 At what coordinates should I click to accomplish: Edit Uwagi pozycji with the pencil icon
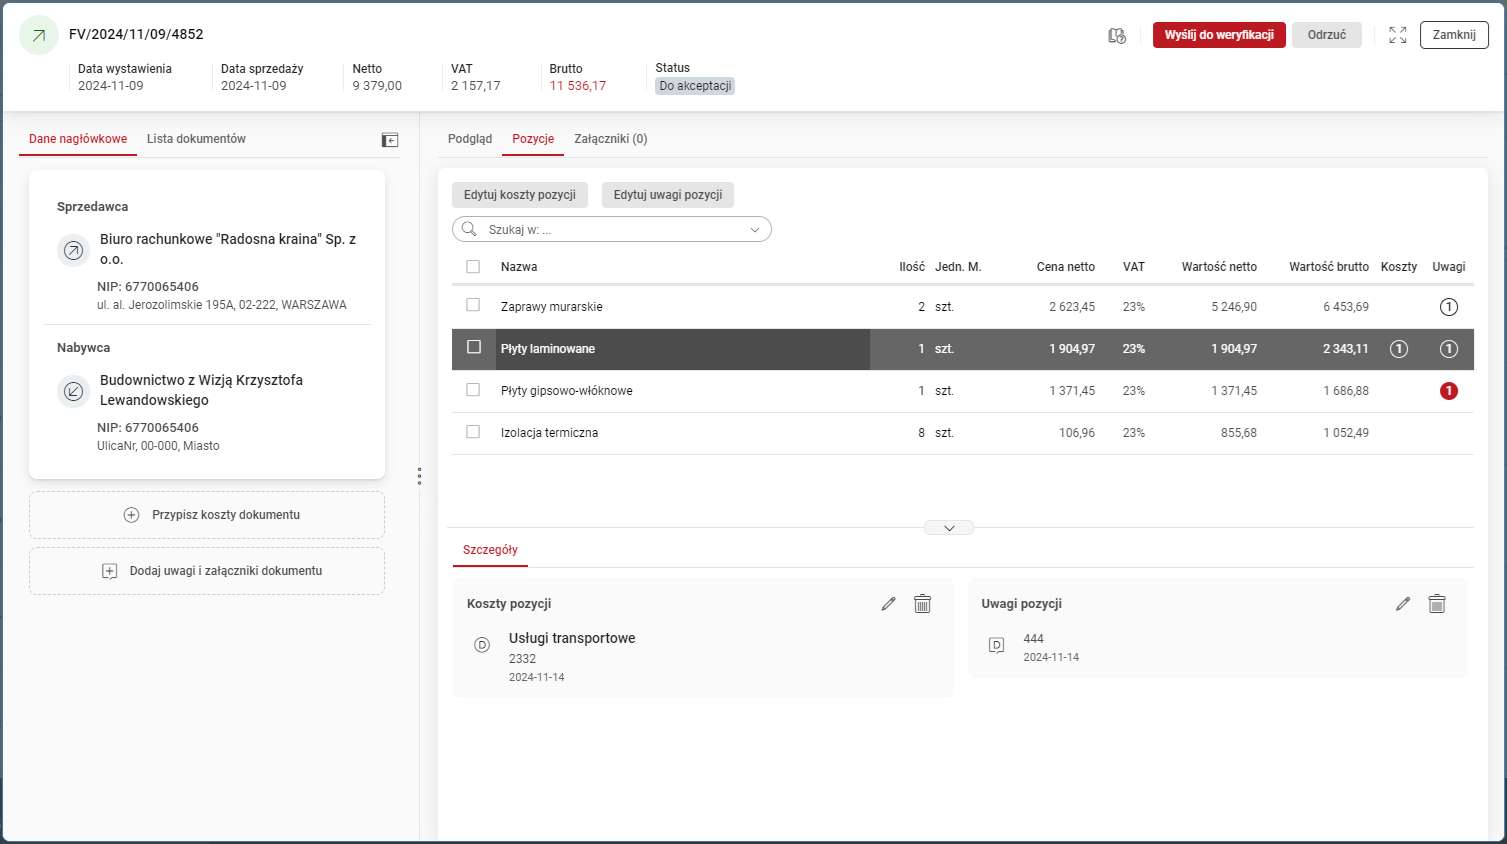[1403, 604]
